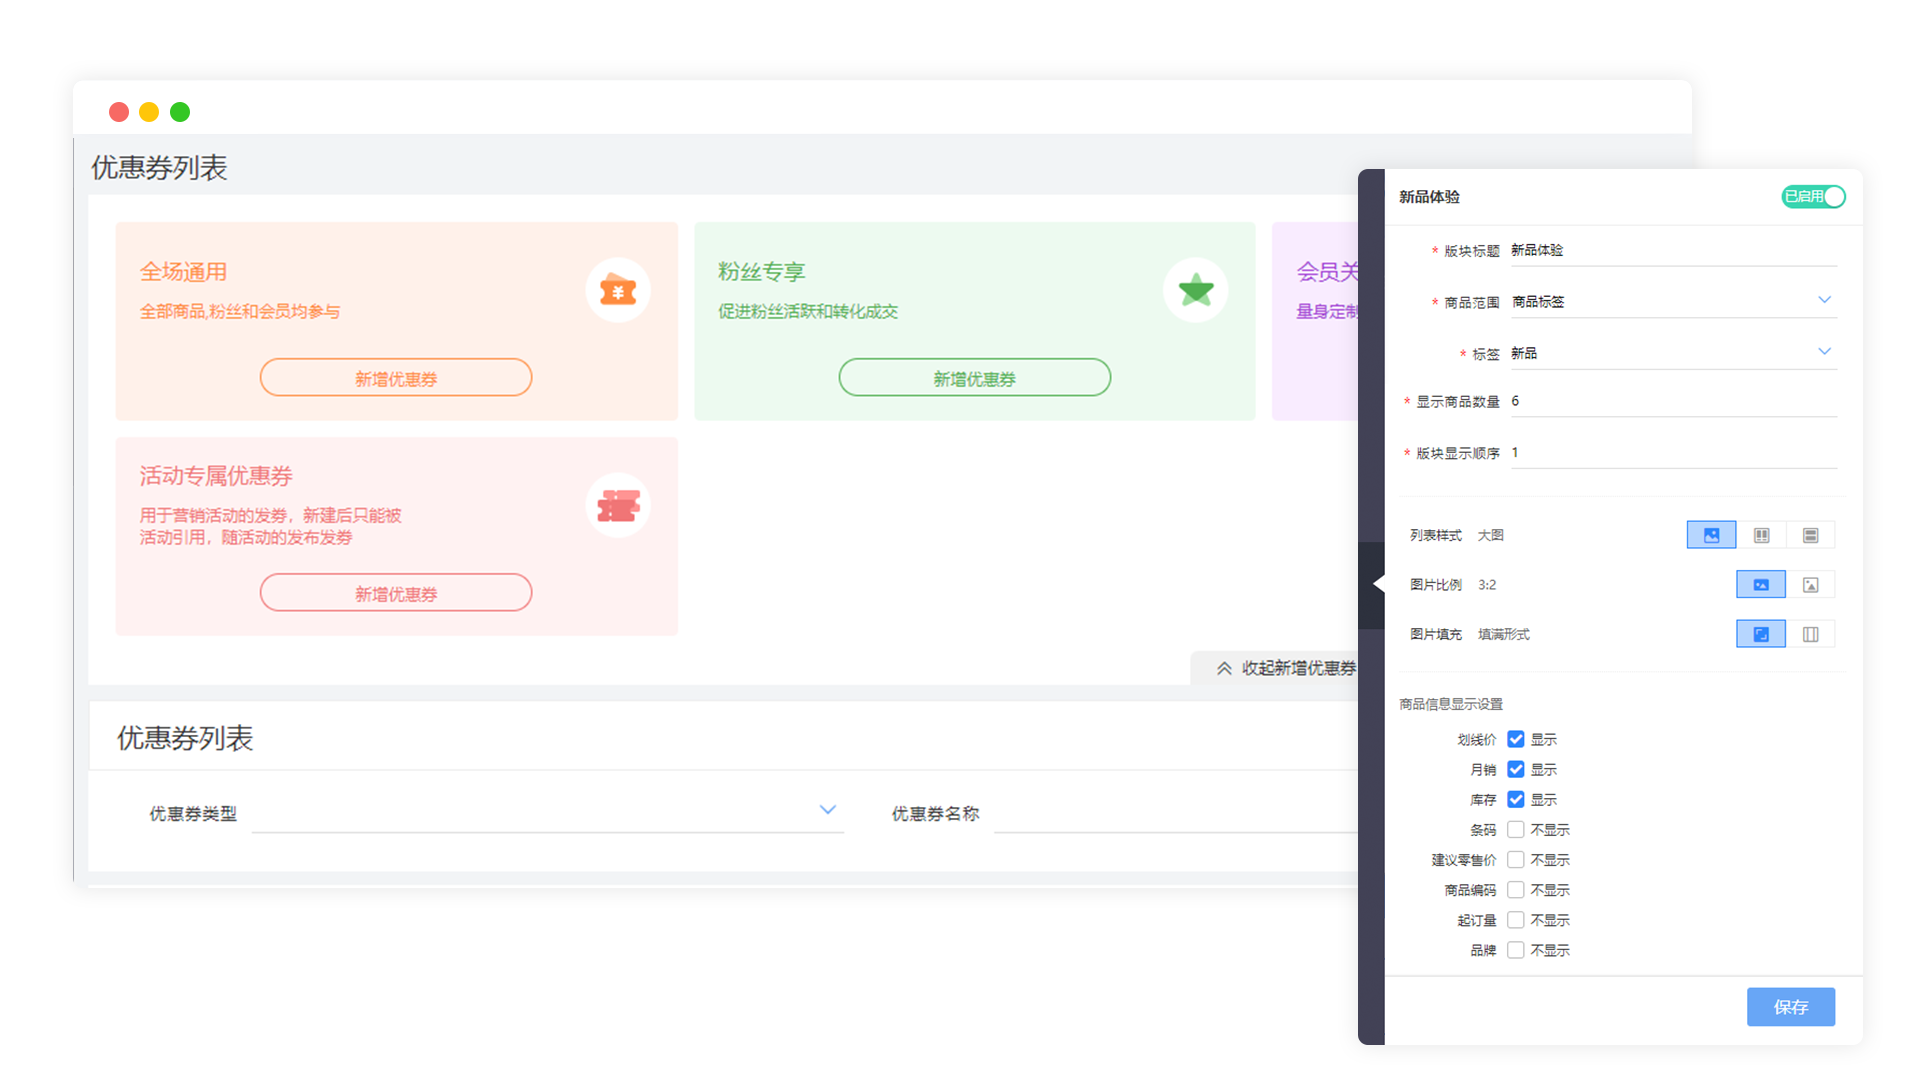
Task: Click the red window close dot
Action: [119, 112]
